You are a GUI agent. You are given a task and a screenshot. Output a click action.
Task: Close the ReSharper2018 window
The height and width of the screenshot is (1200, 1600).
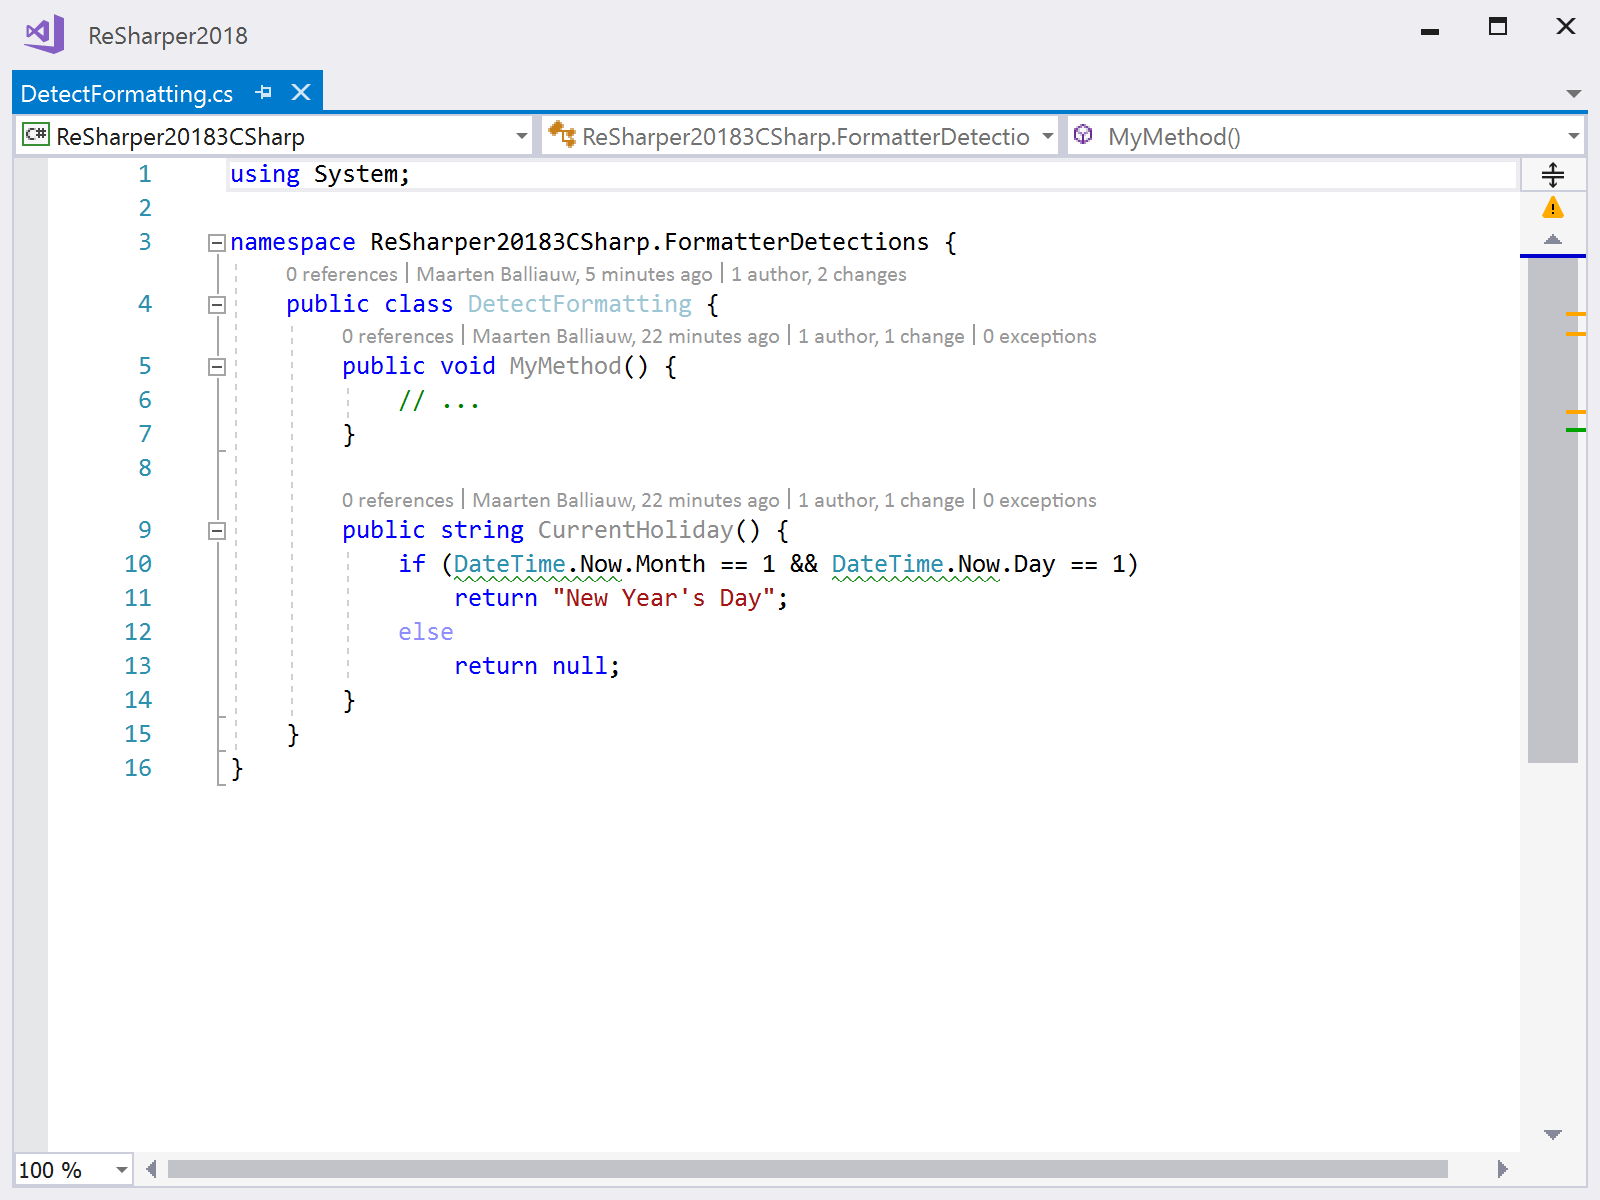(1566, 27)
